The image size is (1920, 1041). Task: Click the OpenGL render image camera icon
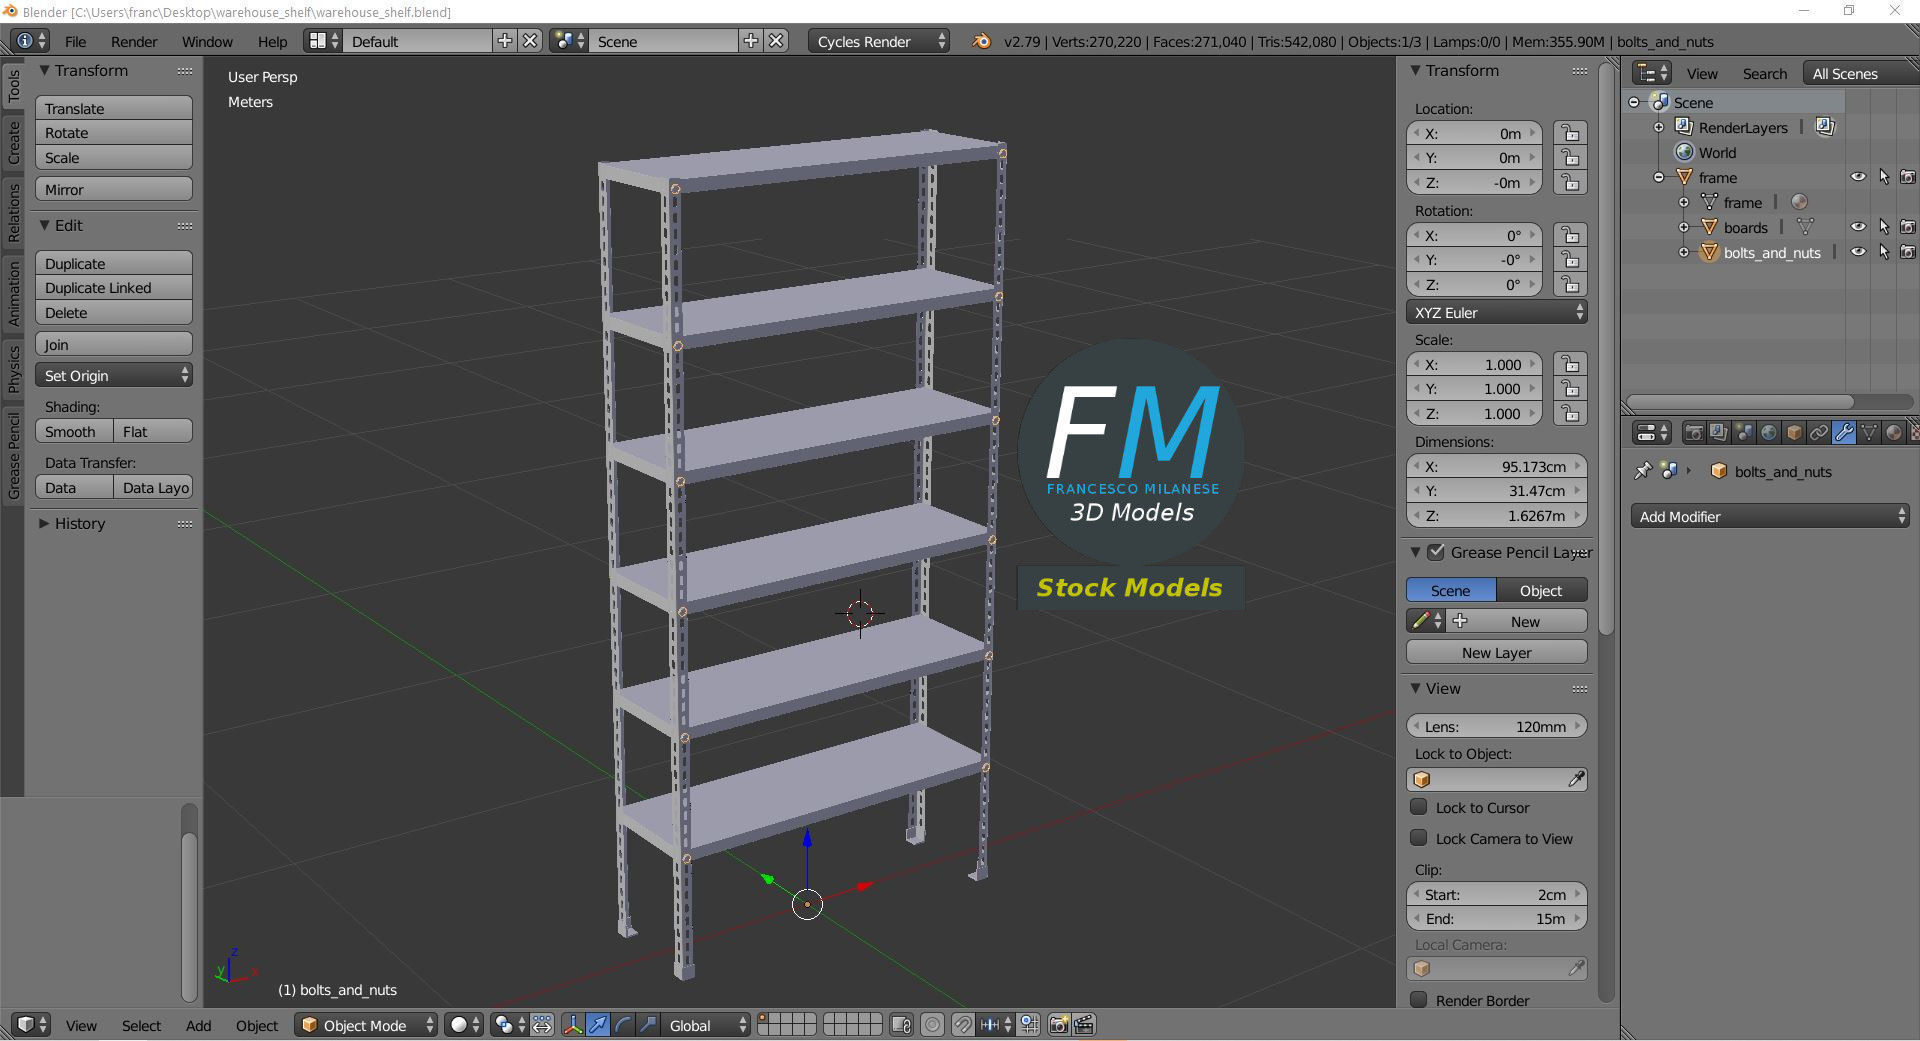(x=1058, y=1025)
